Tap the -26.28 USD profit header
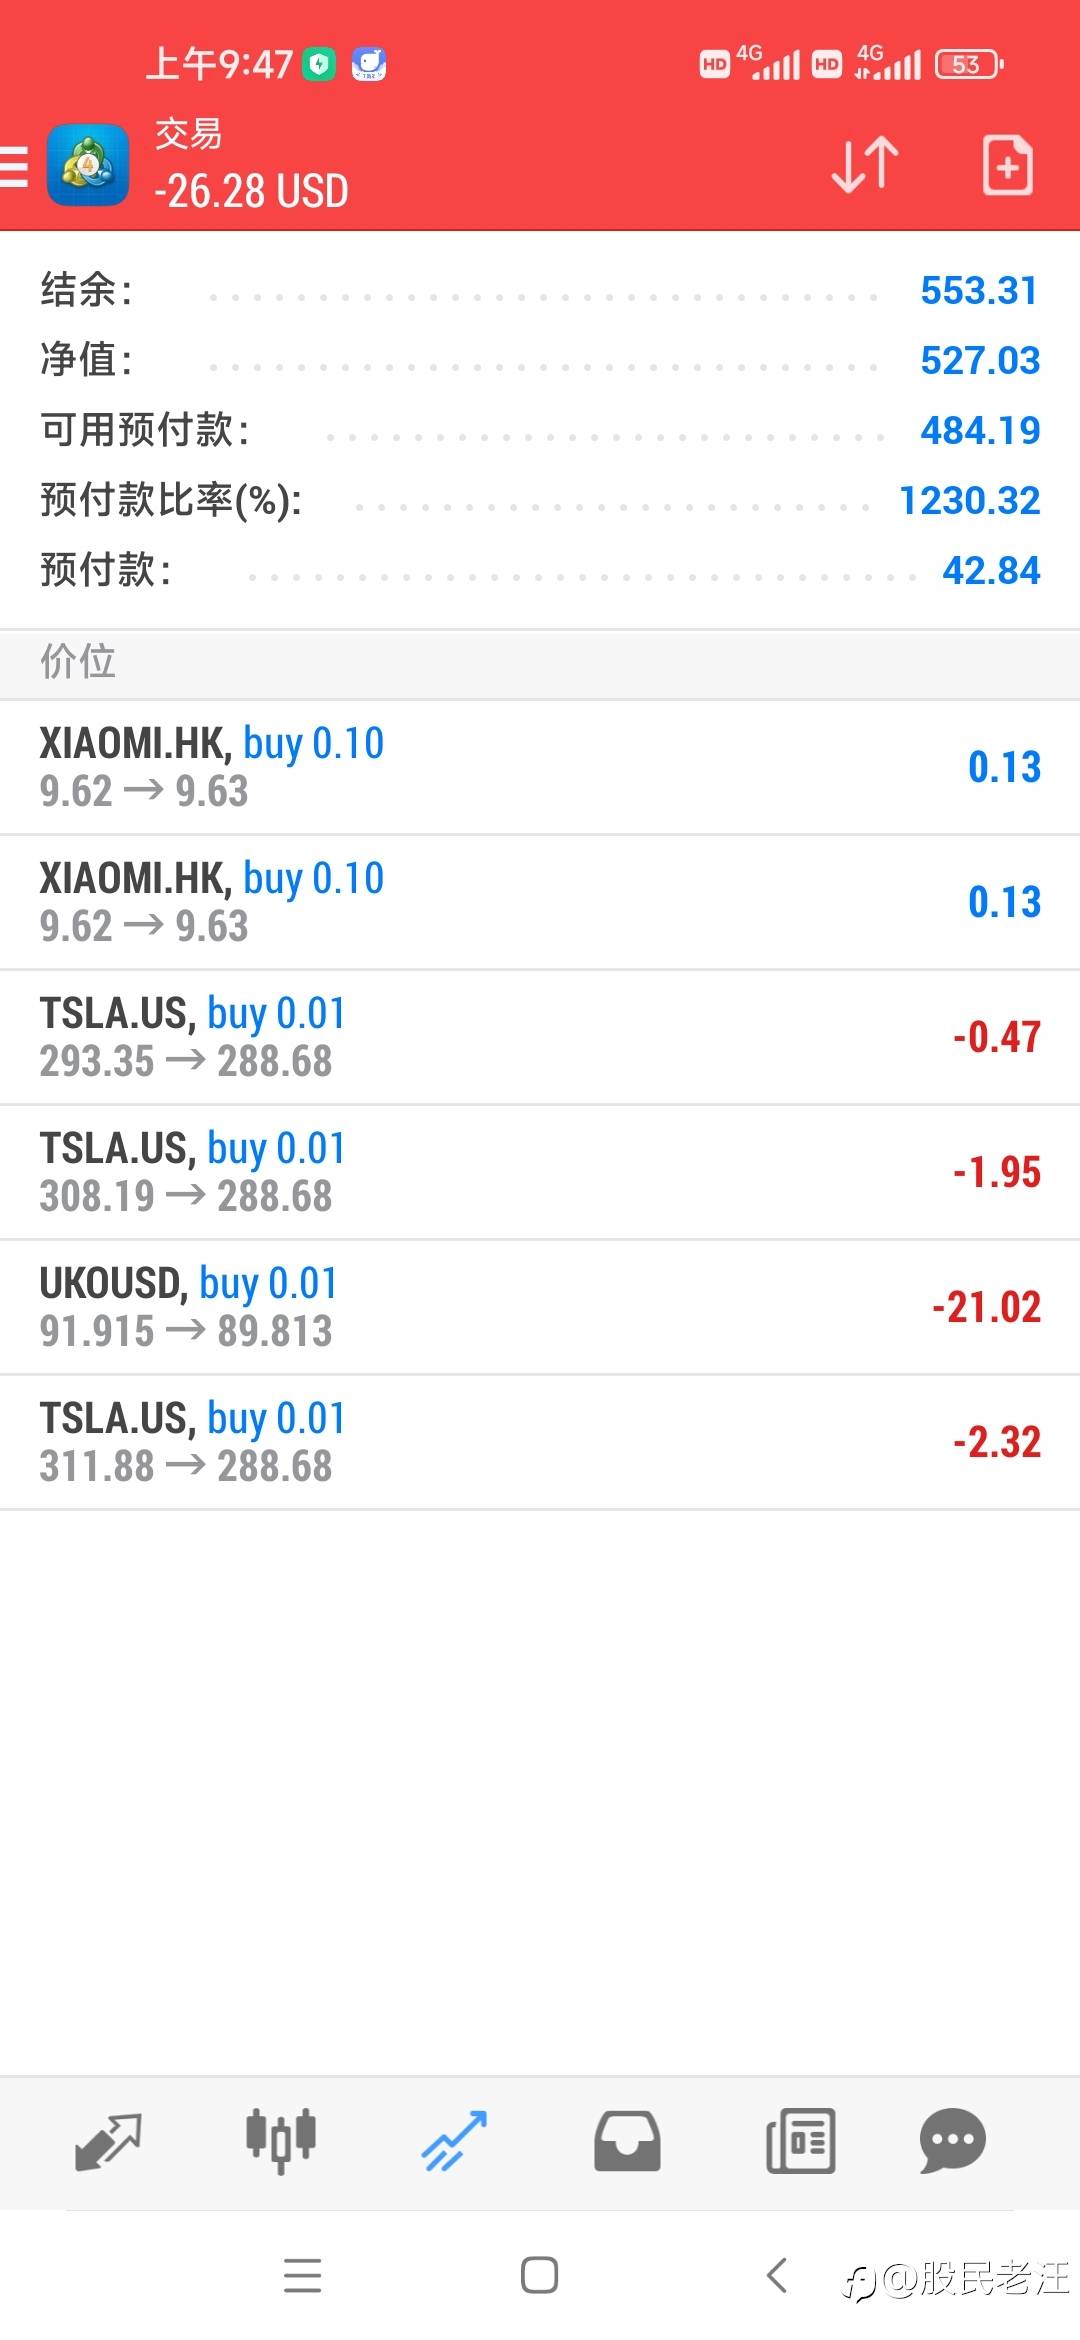 point(251,191)
